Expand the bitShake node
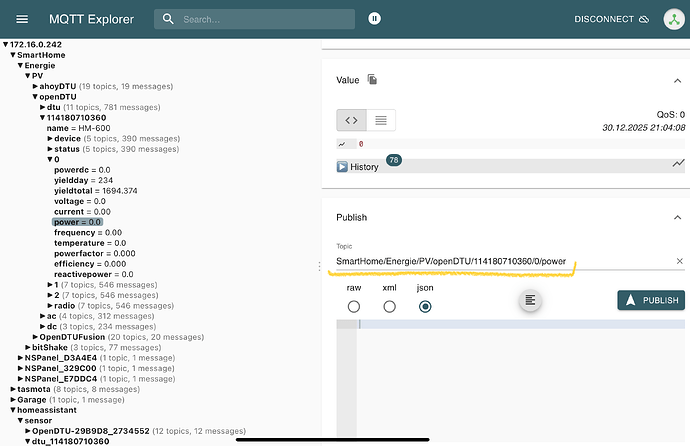 (x=28, y=347)
